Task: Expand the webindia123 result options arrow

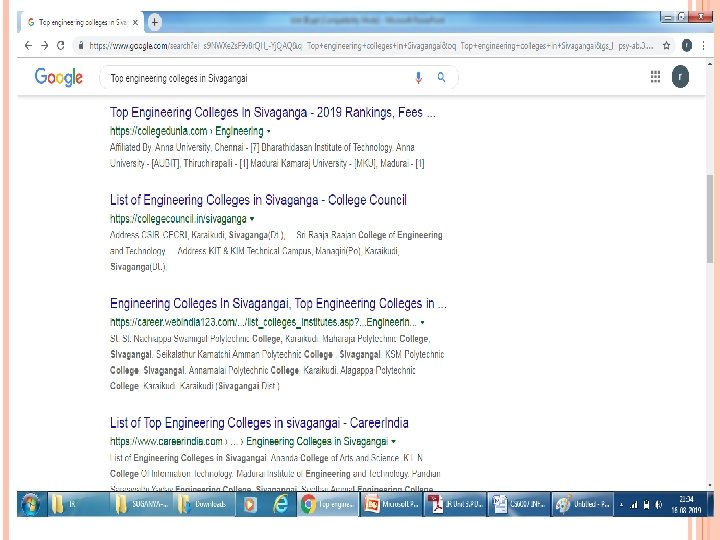Action: click(x=422, y=323)
